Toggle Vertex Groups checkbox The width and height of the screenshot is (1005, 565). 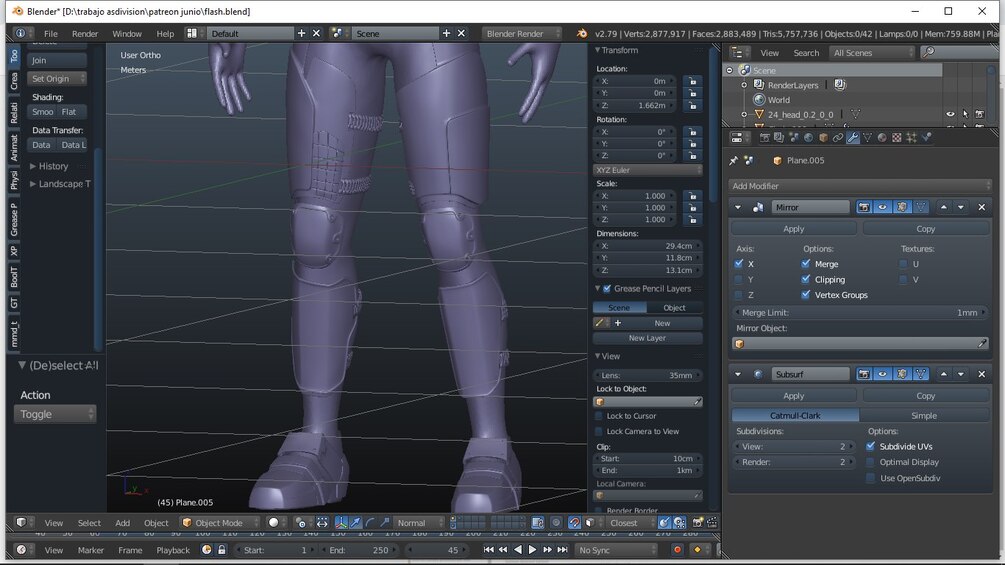point(806,295)
